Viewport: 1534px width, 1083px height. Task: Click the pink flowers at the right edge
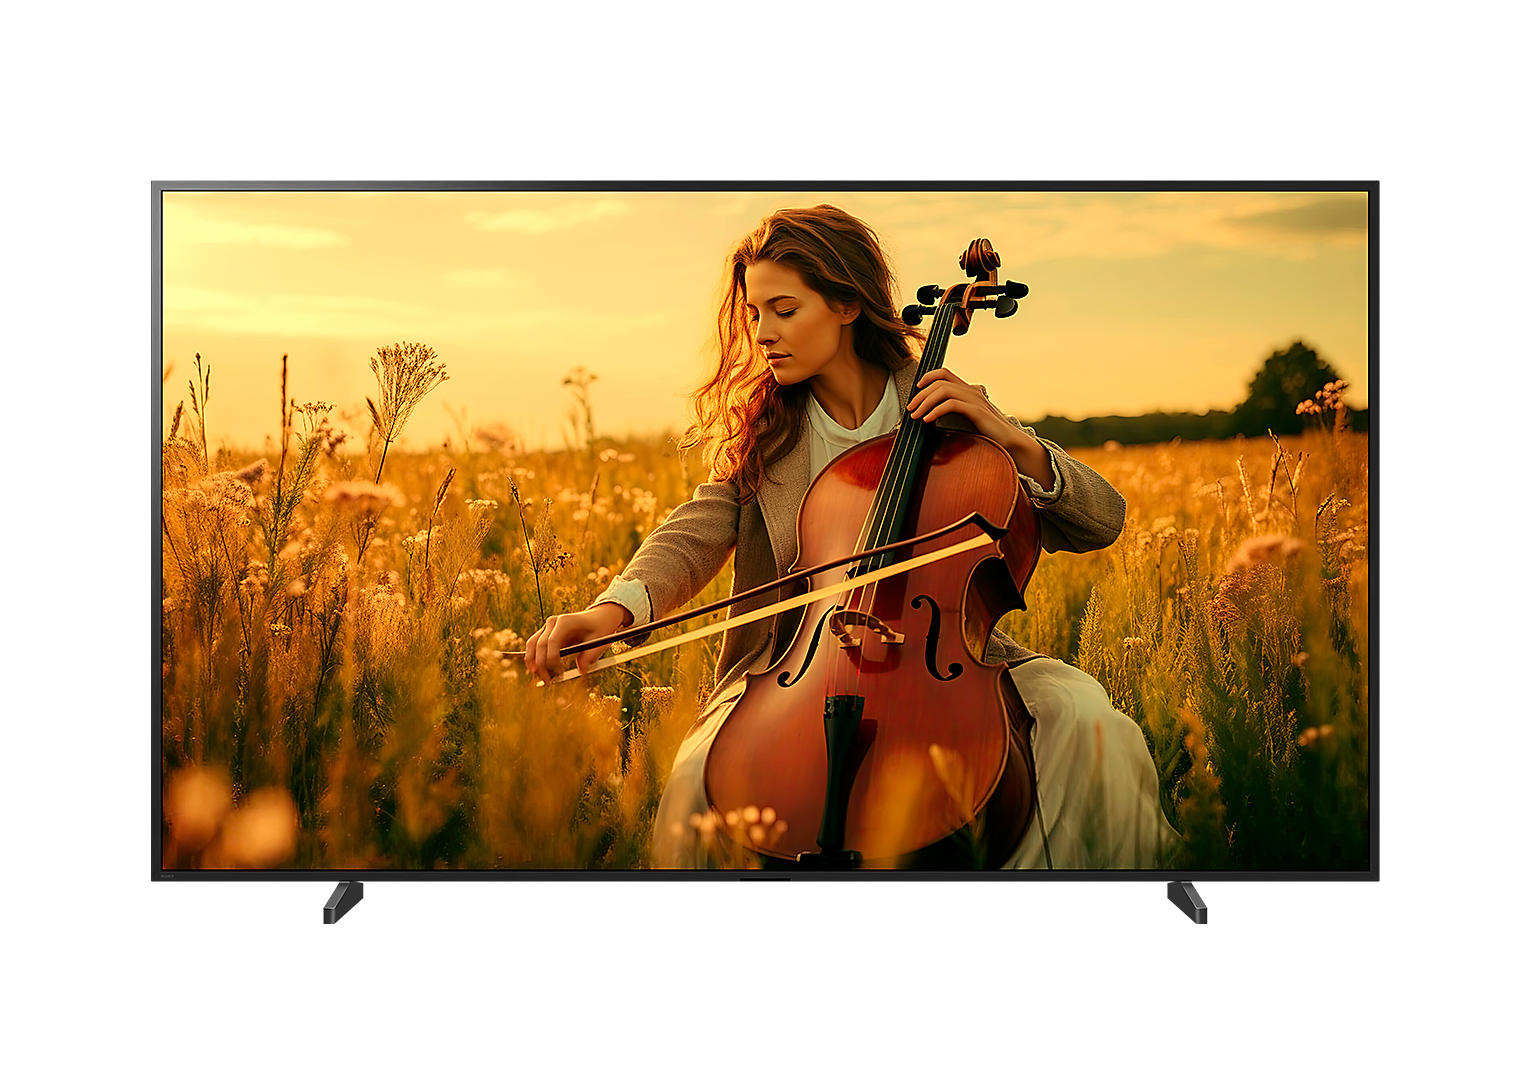1325,398
